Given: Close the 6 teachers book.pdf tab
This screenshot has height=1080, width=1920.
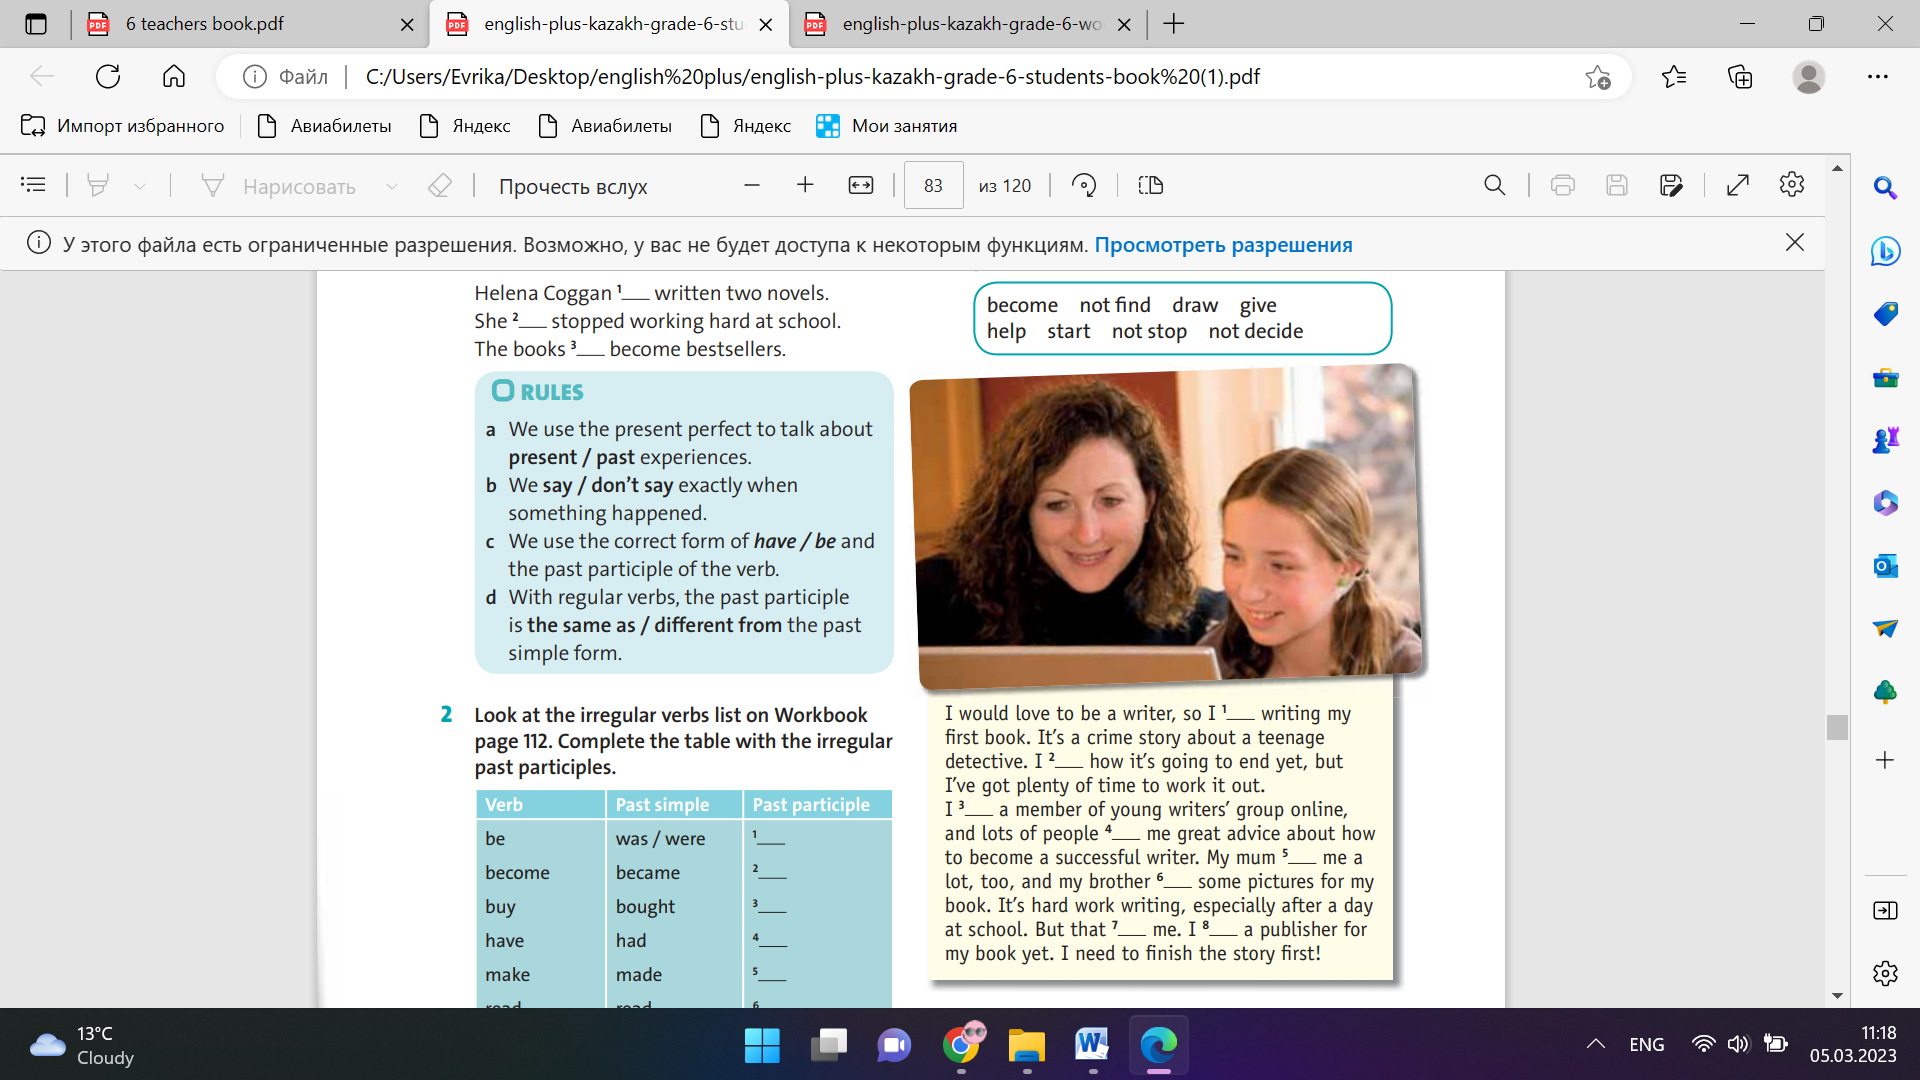Looking at the screenshot, I should (x=407, y=25).
